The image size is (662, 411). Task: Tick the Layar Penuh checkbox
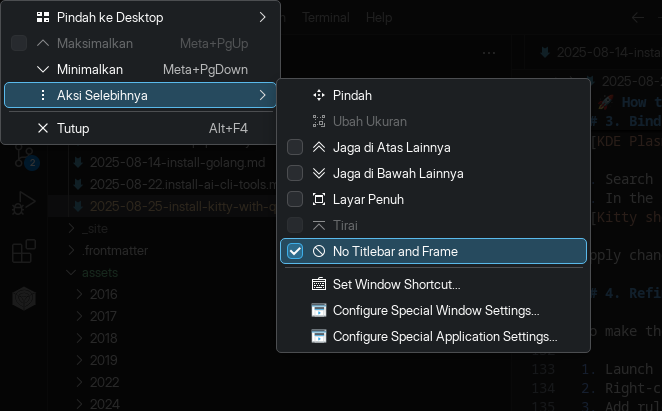(295, 199)
